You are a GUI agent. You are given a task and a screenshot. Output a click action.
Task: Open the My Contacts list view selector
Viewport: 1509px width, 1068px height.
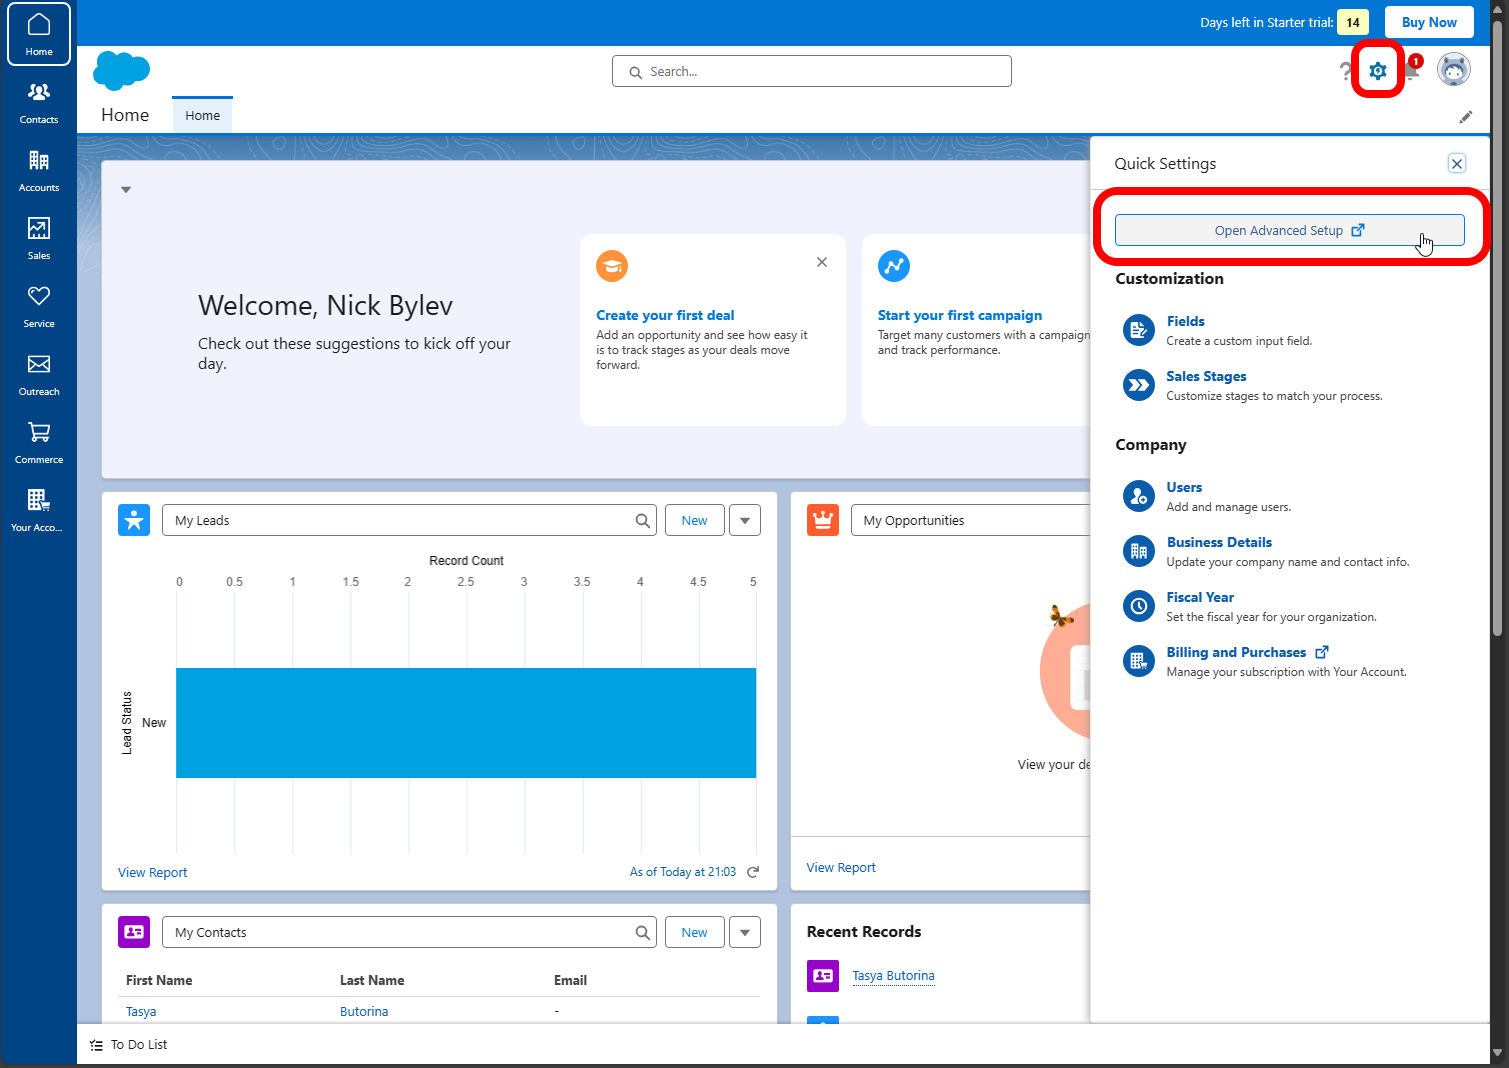(409, 932)
